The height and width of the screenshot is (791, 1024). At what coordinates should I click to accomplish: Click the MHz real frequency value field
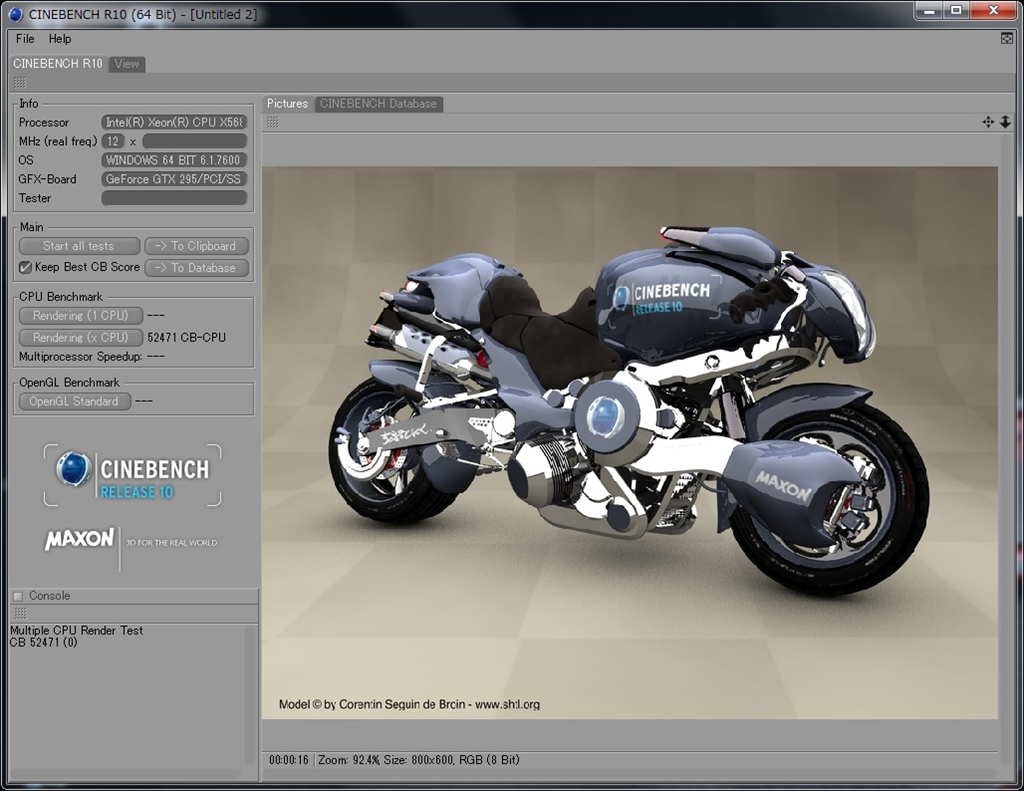(195, 141)
